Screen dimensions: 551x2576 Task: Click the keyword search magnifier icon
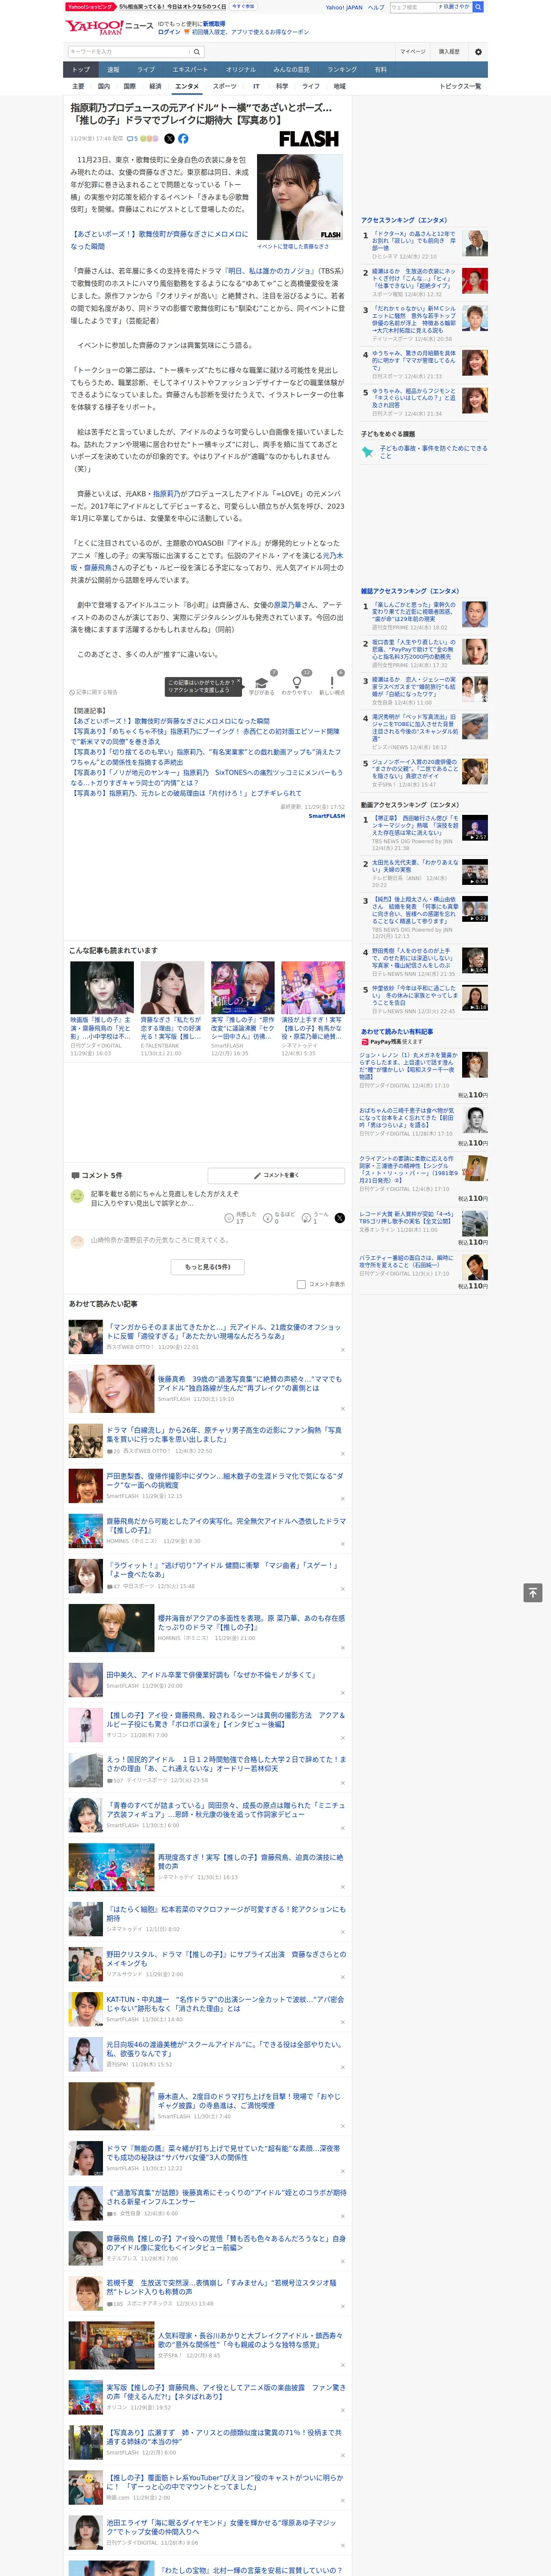[197, 52]
